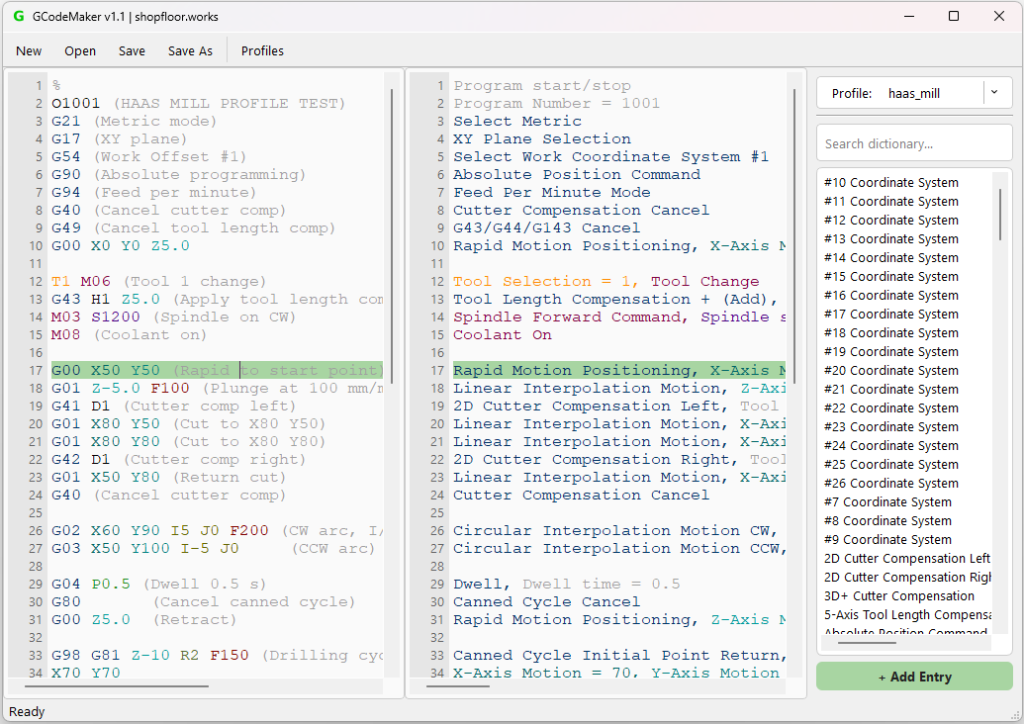Click the M08 Coolant on line
This screenshot has height=724, width=1024.
tap(129, 334)
